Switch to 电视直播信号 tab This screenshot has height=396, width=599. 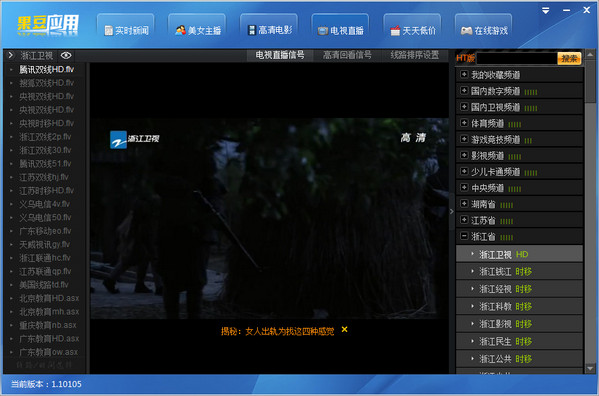[x=280, y=55]
